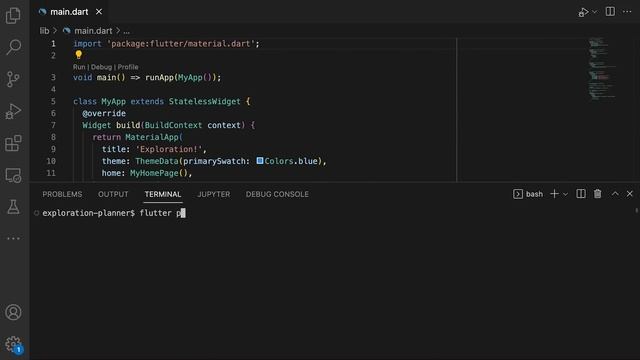Image resolution: width=640 pixels, height=360 pixels.
Task: Switch to the Jupyter panel tab
Action: pyautogui.click(x=213, y=194)
